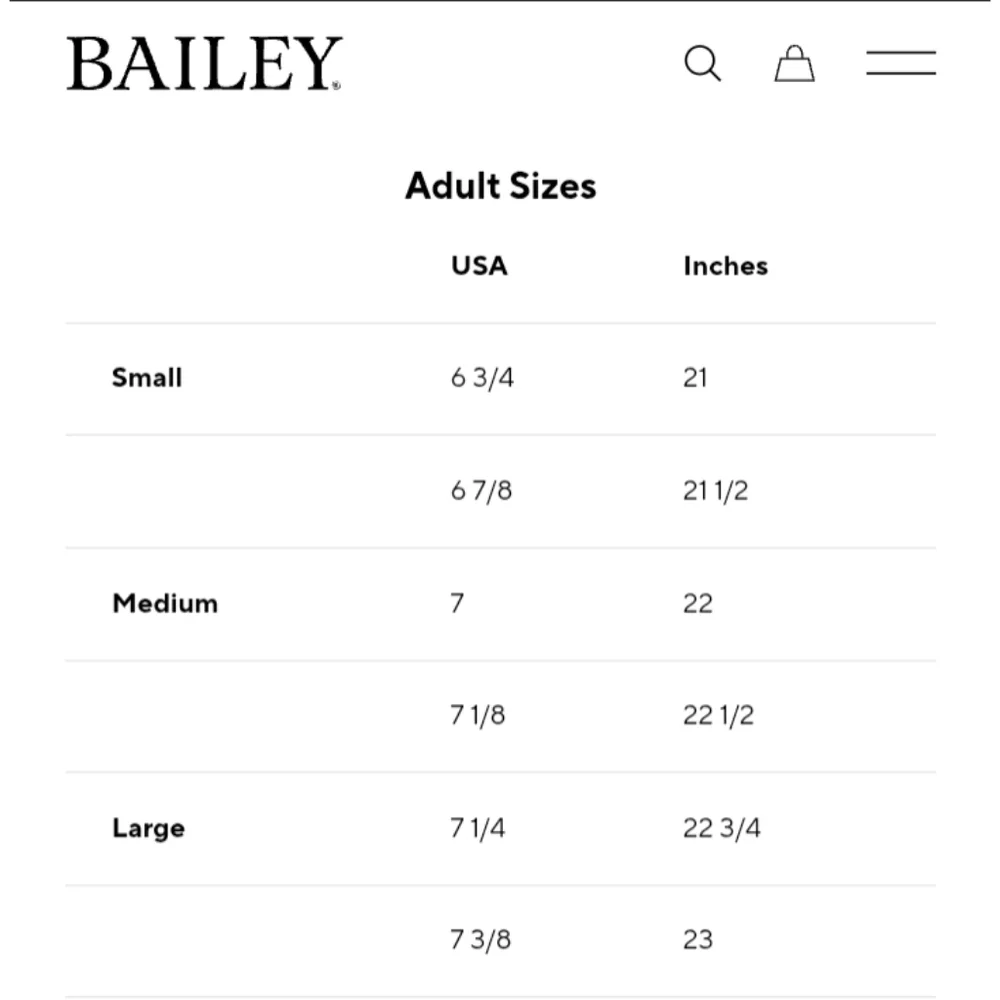Open the hamburger menu
Screen dimensions: 1000x1000
(x=900, y=64)
